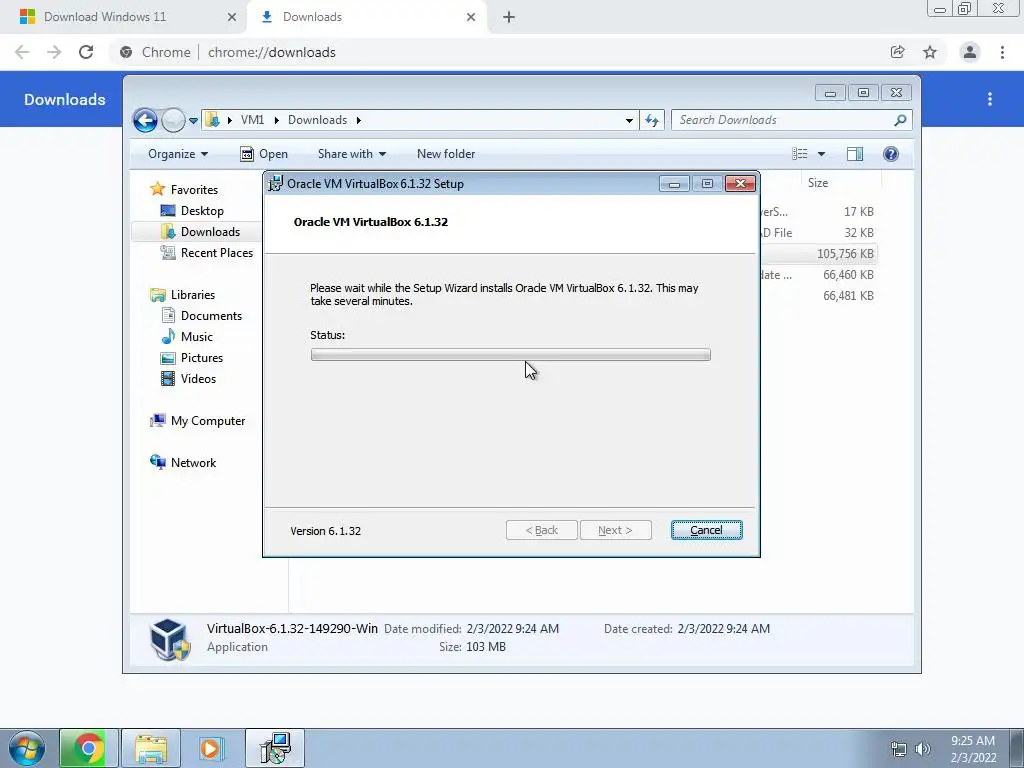Select Recent Places in Favorites
The image size is (1024, 768).
(x=216, y=253)
